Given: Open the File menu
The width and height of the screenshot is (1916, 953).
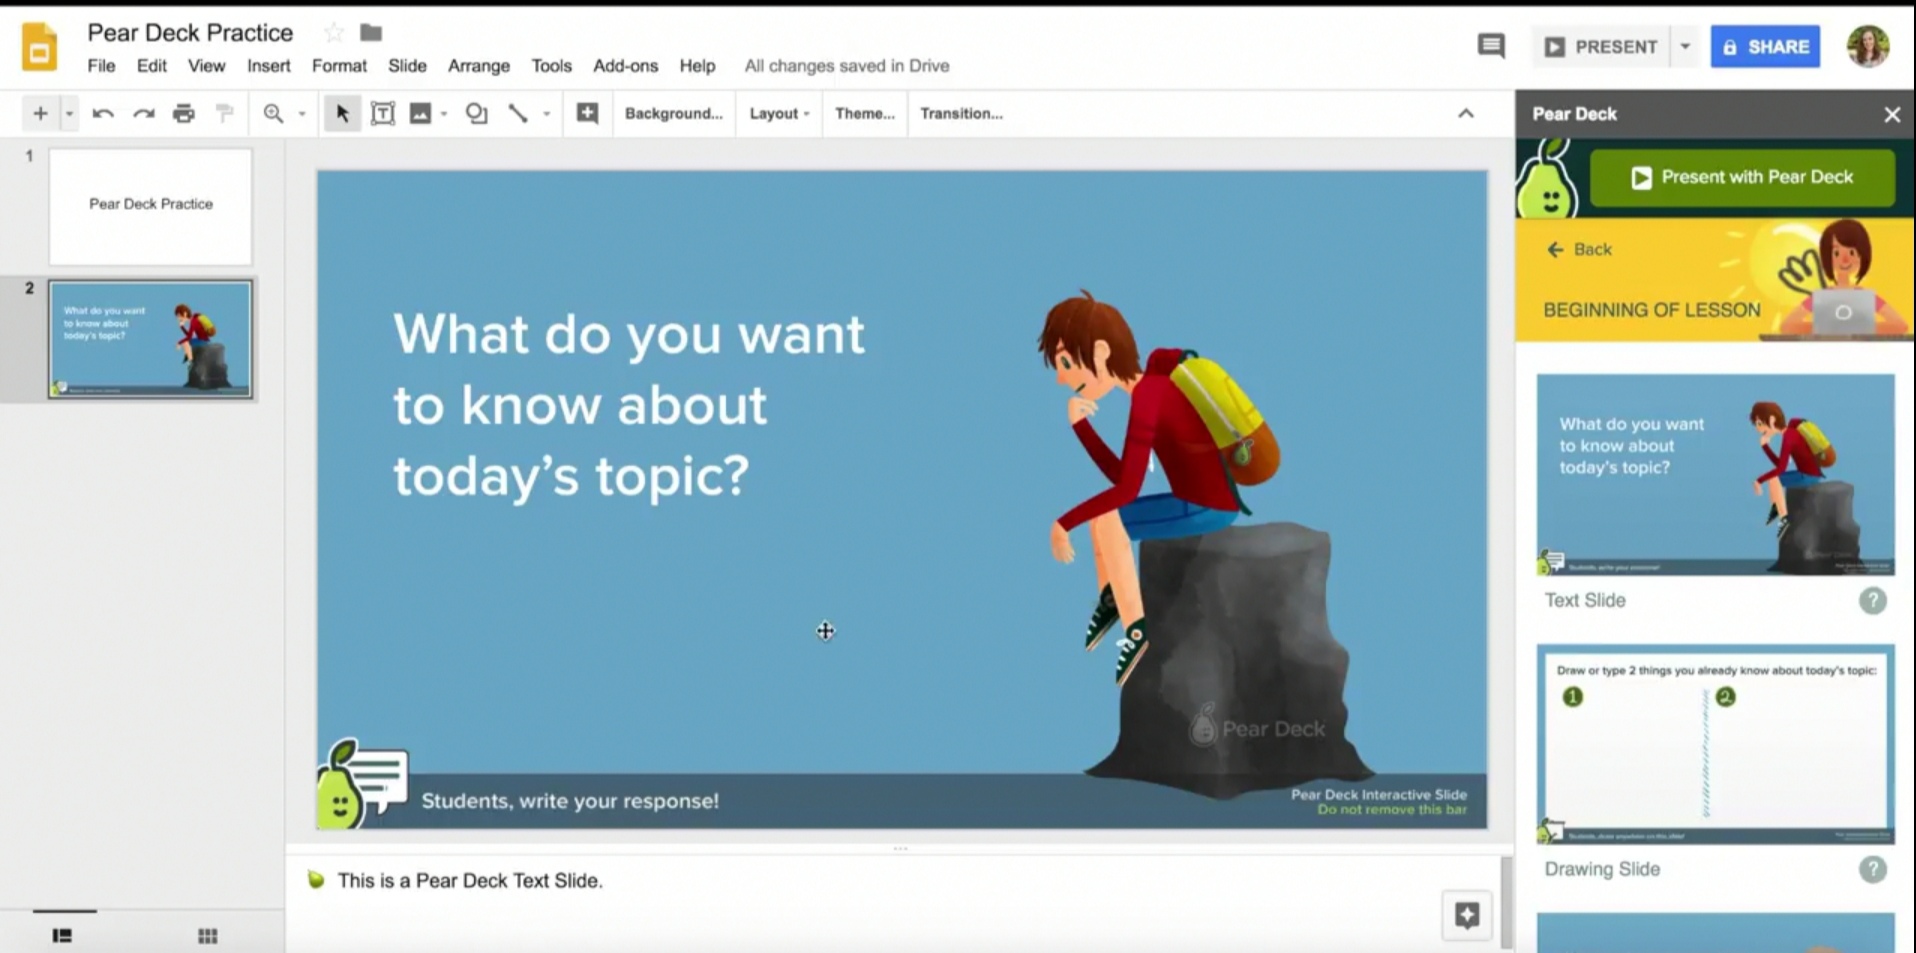Looking at the screenshot, I should [101, 66].
